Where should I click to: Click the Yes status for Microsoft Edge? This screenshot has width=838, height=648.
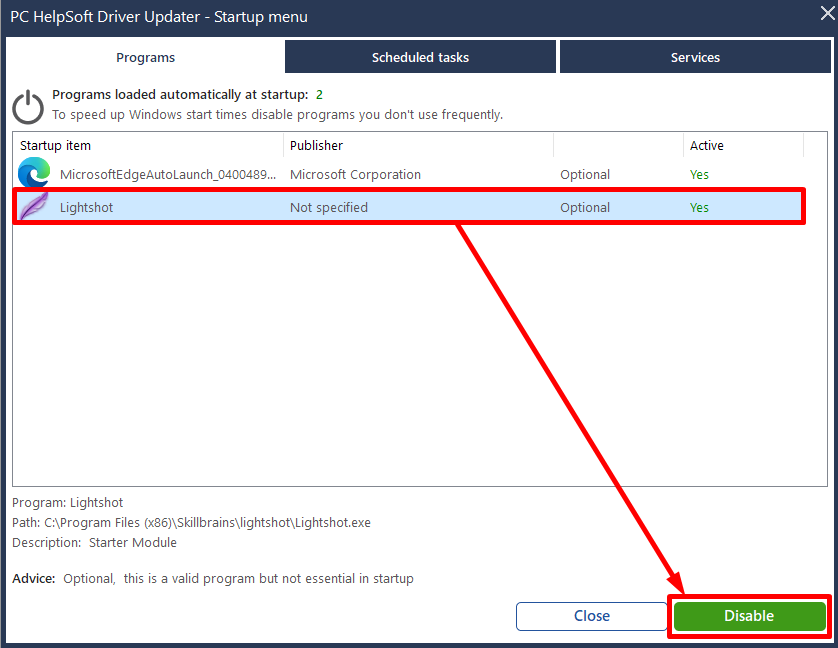(x=699, y=175)
